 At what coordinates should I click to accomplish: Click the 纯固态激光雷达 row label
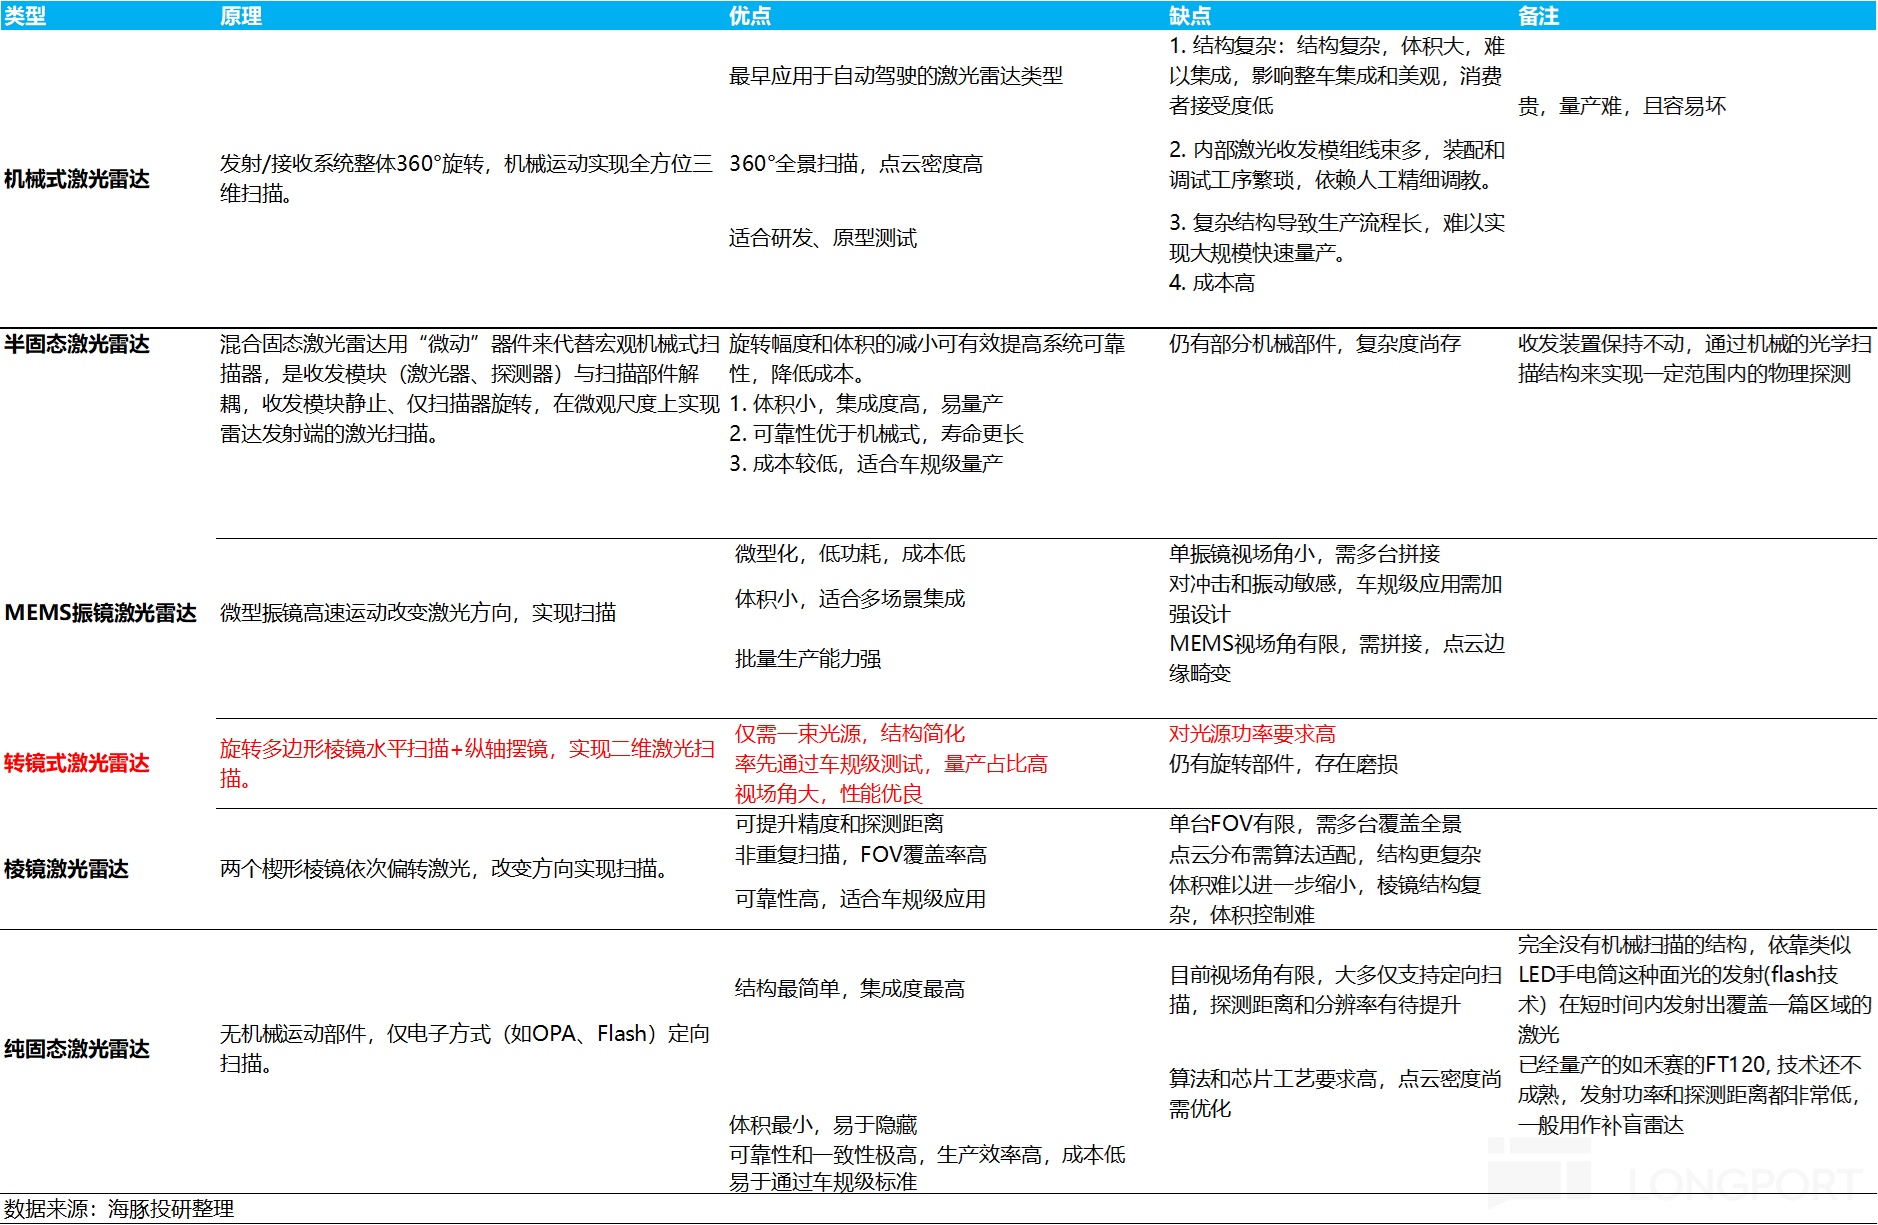77,1049
